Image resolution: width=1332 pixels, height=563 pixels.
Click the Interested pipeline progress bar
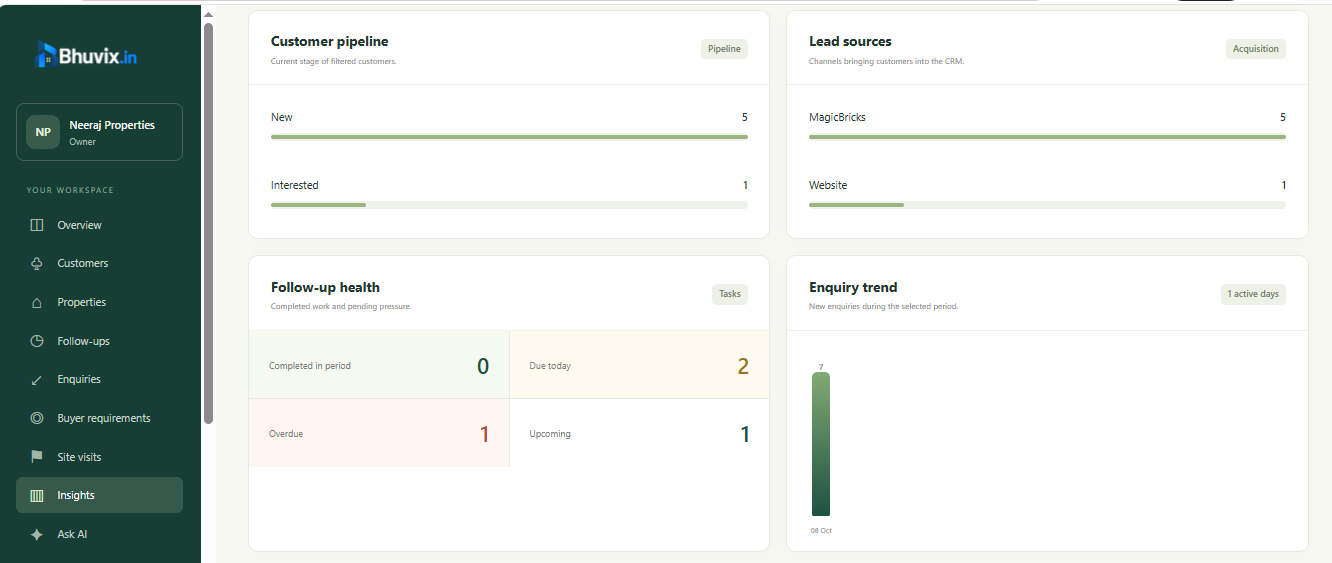pyautogui.click(x=509, y=205)
